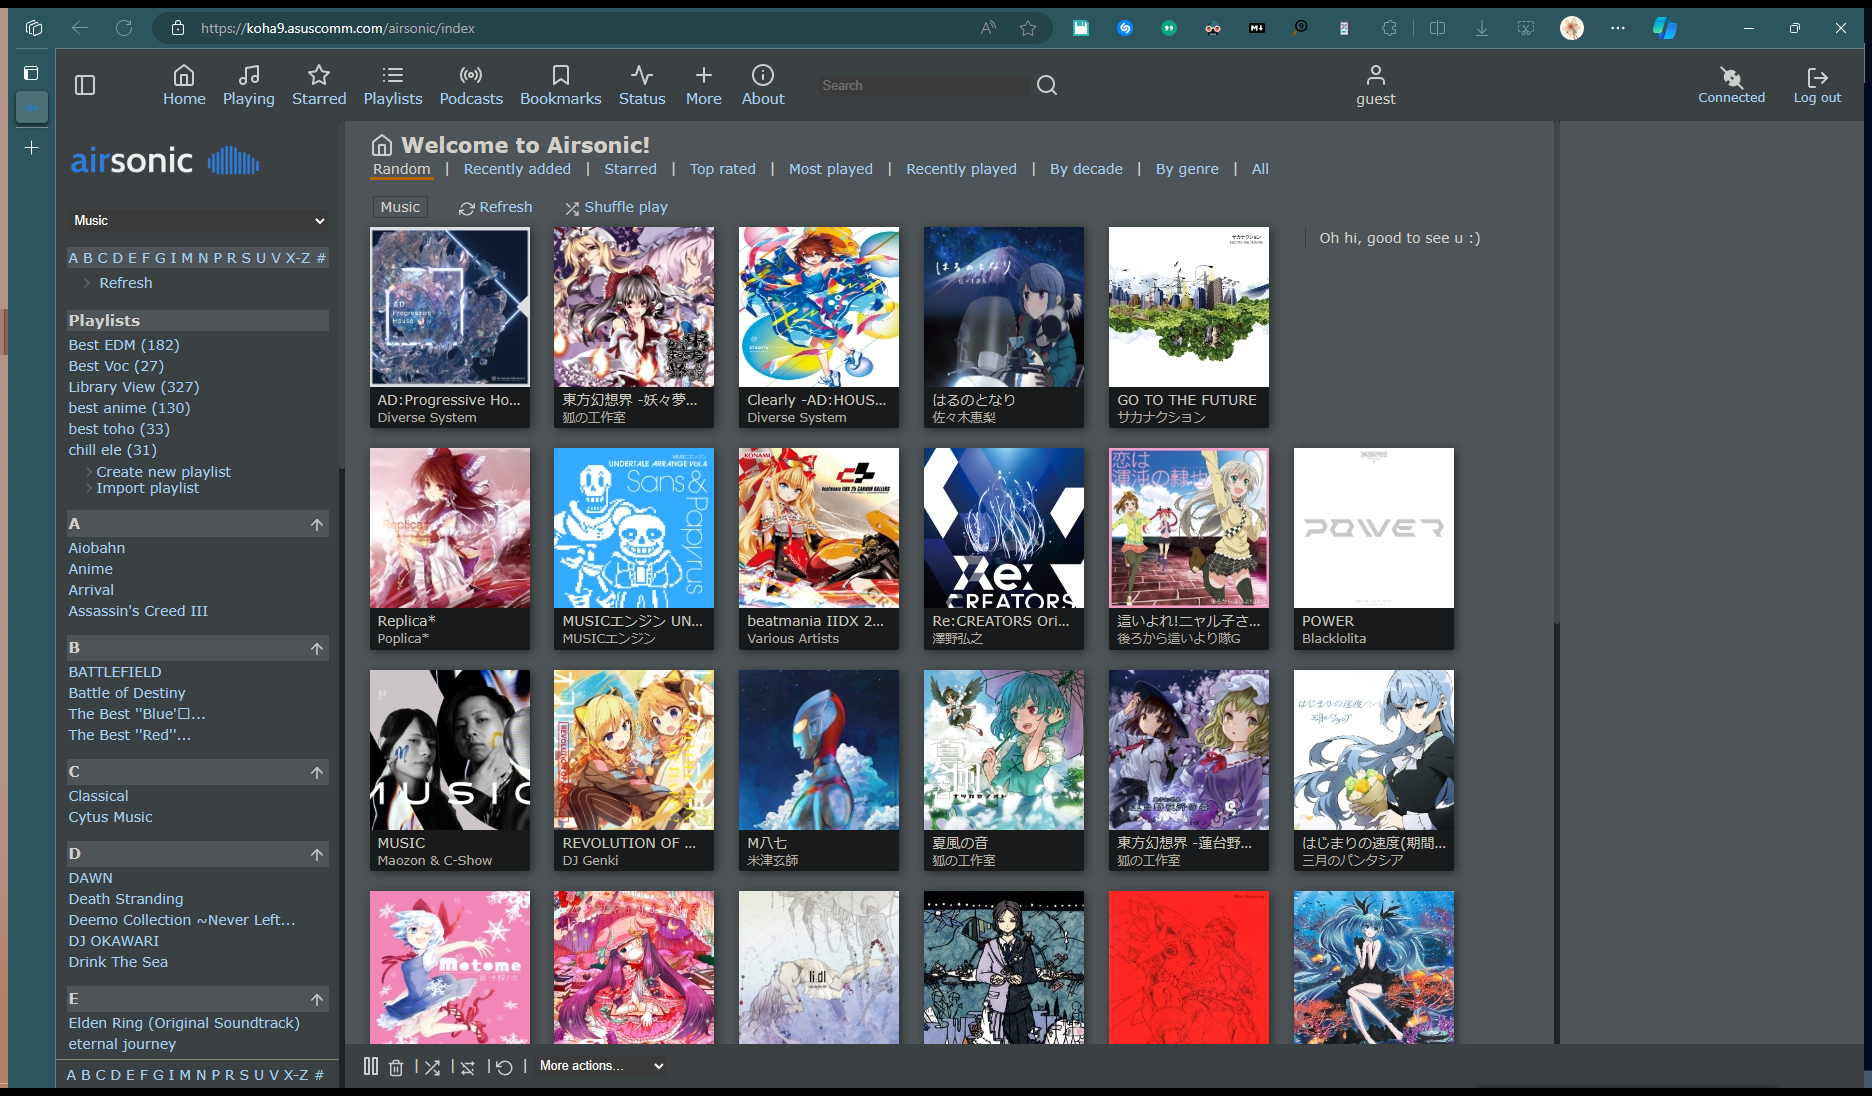Open the MUSIC album by Maozon & C-Show
Image resolution: width=1872 pixels, height=1096 pixels.
click(x=449, y=750)
